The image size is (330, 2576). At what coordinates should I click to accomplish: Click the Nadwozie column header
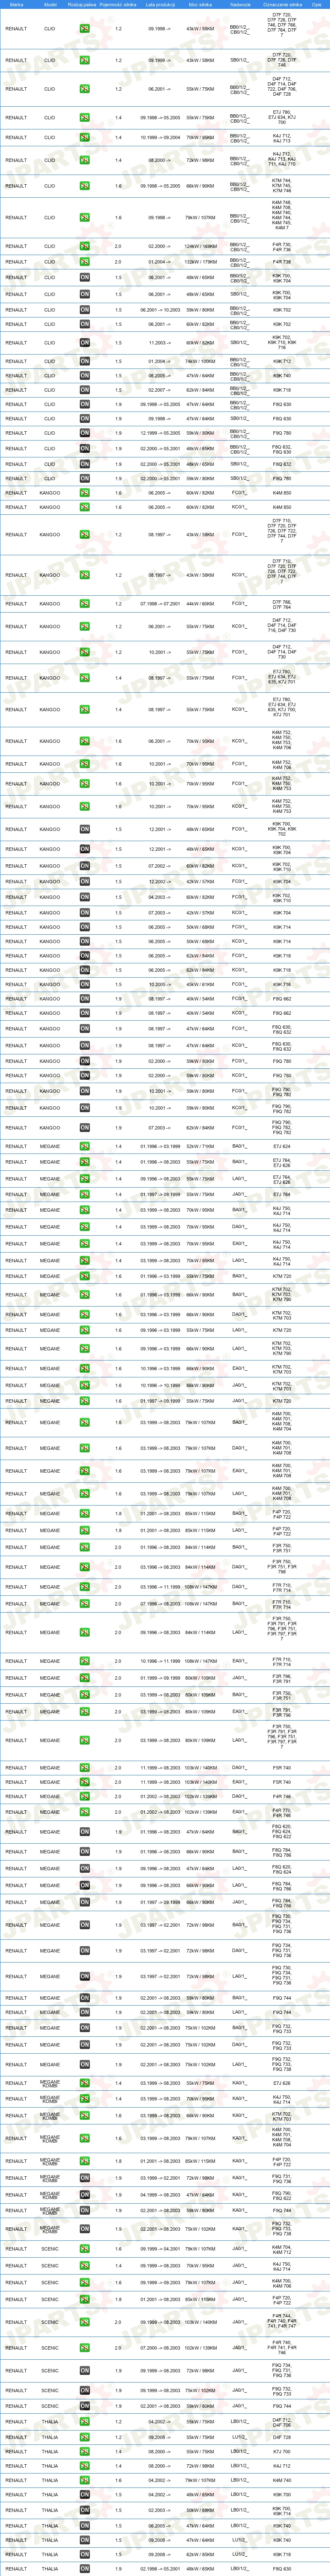[240, 5]
